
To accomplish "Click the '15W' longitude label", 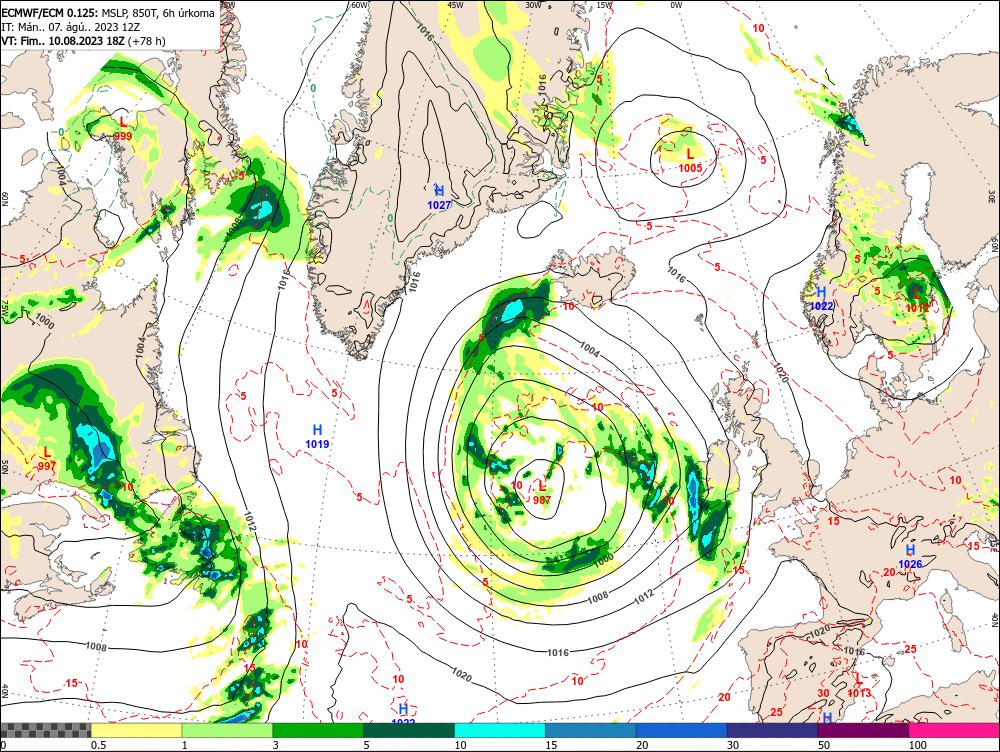I will click(605, 4).
